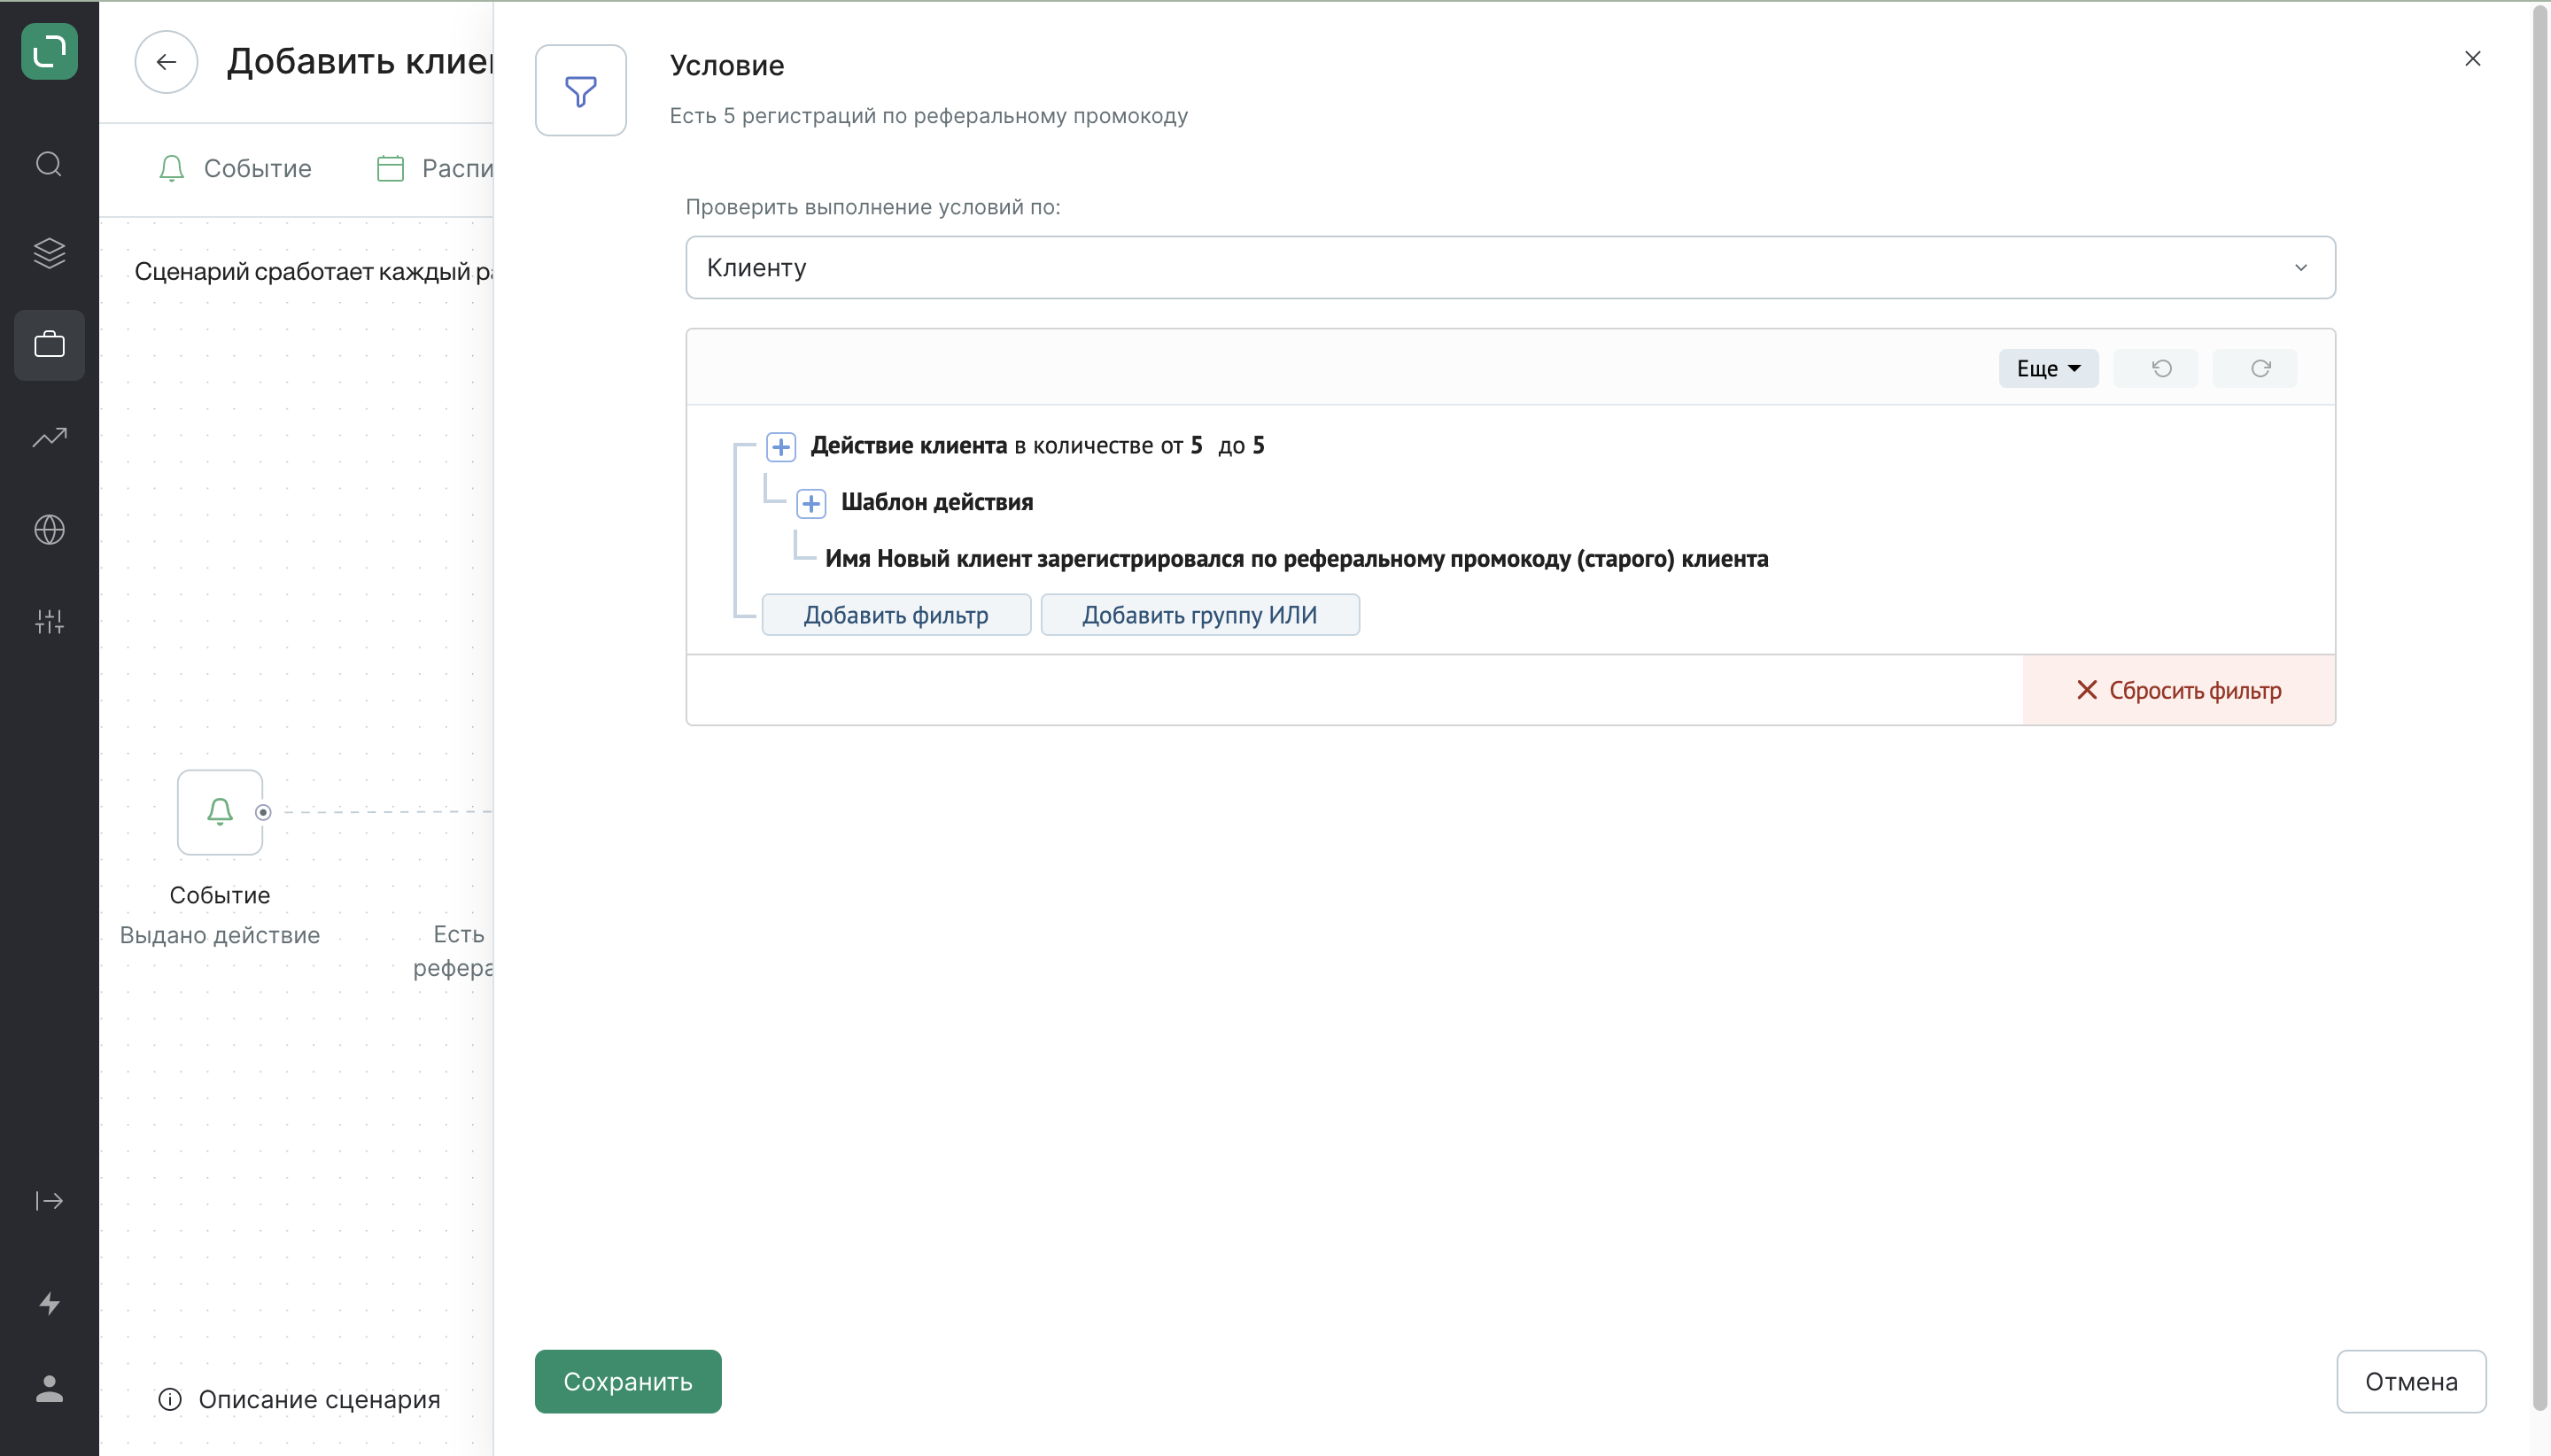2551x1456 pixels.
Task: Switch to the Событие tab
Action: tap(235, 168)
